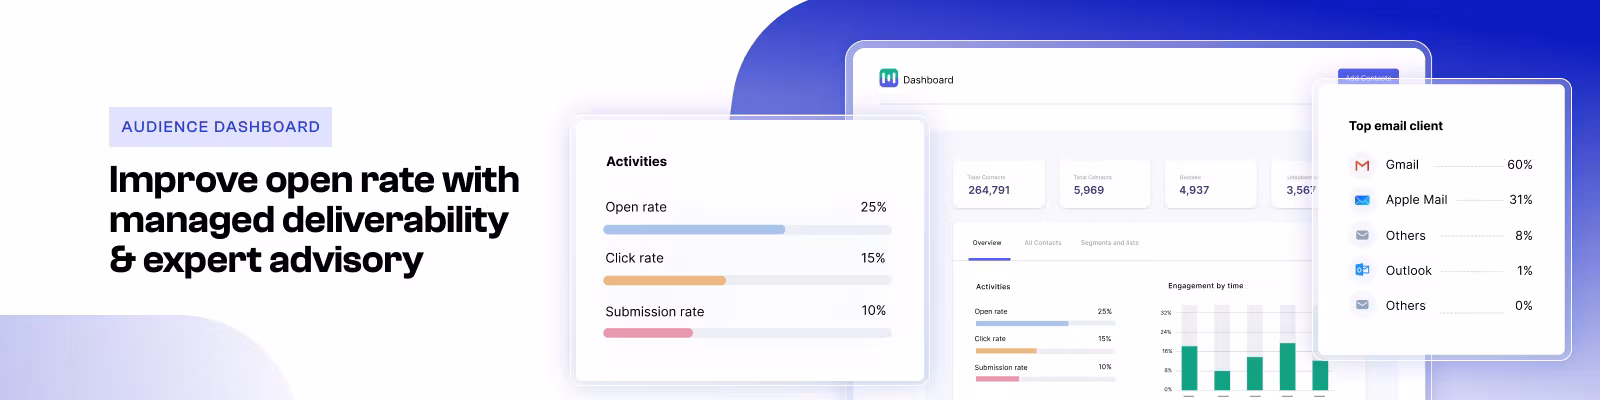Click the Top email client heading

coord(1395,126)
